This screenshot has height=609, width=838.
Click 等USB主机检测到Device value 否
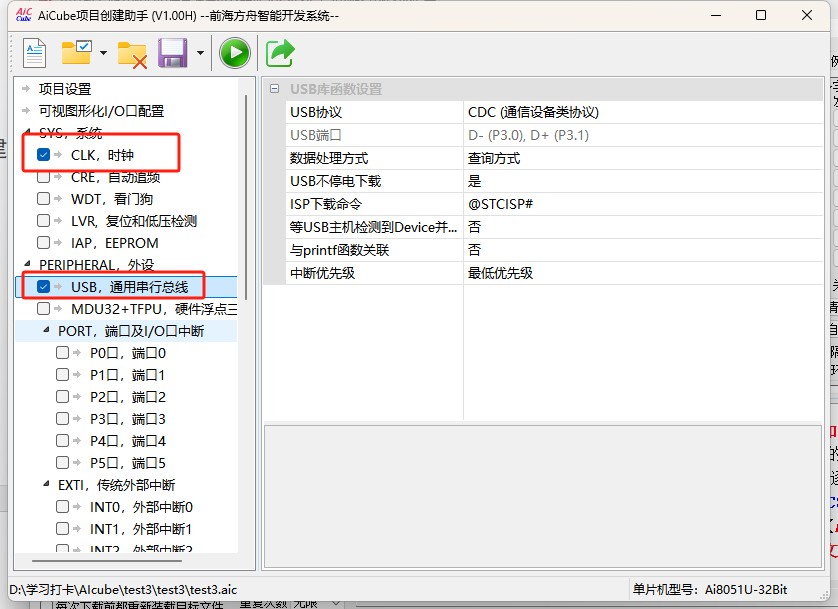point(643,227)
